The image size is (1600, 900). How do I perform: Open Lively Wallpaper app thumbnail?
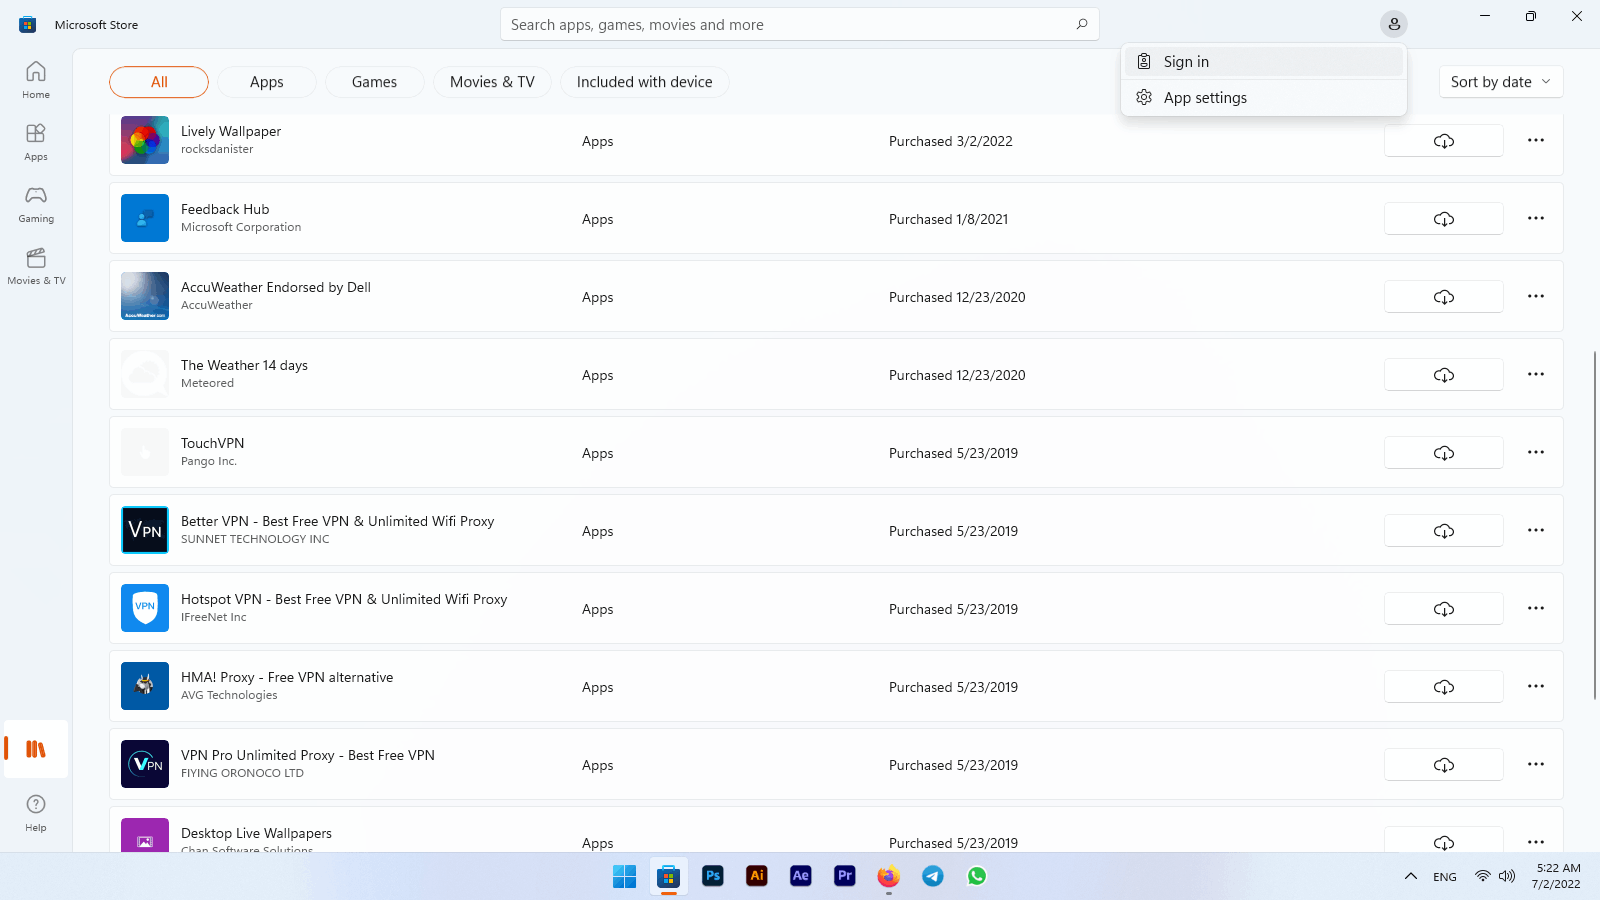coord(145,140)
